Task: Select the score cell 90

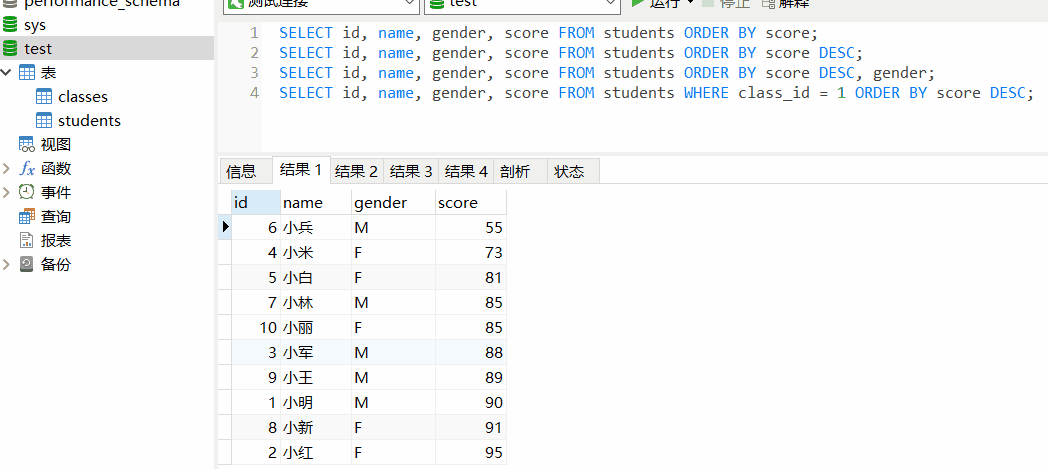Action: [471, 402]
